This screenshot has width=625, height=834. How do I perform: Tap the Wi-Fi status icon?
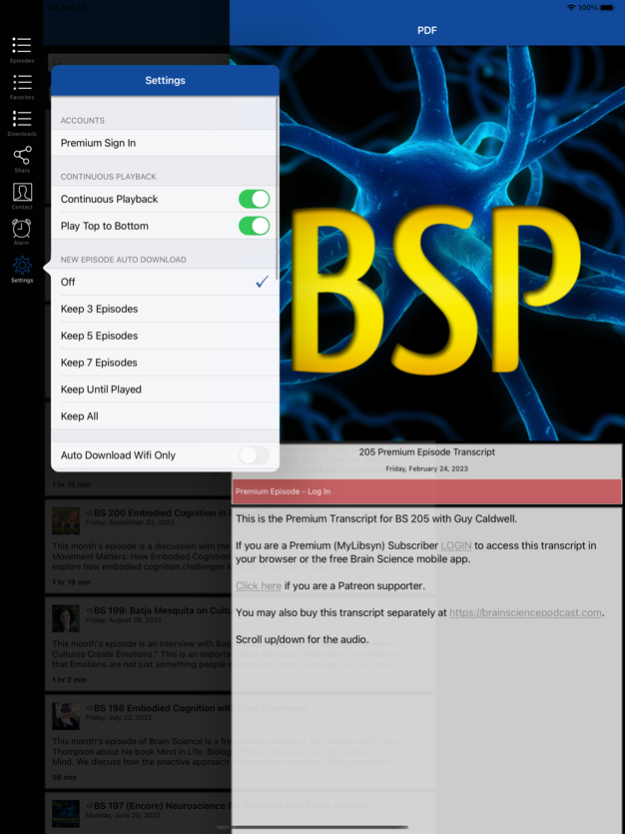[571, 7]
